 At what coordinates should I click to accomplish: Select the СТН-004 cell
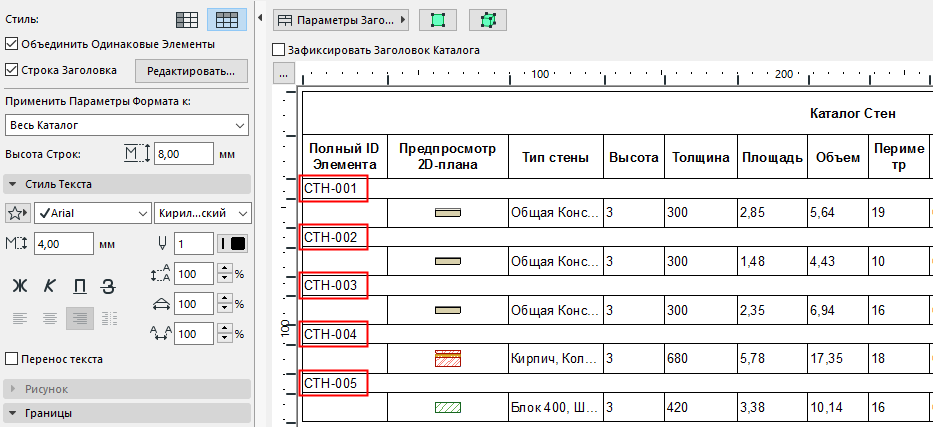coord(333,334)
